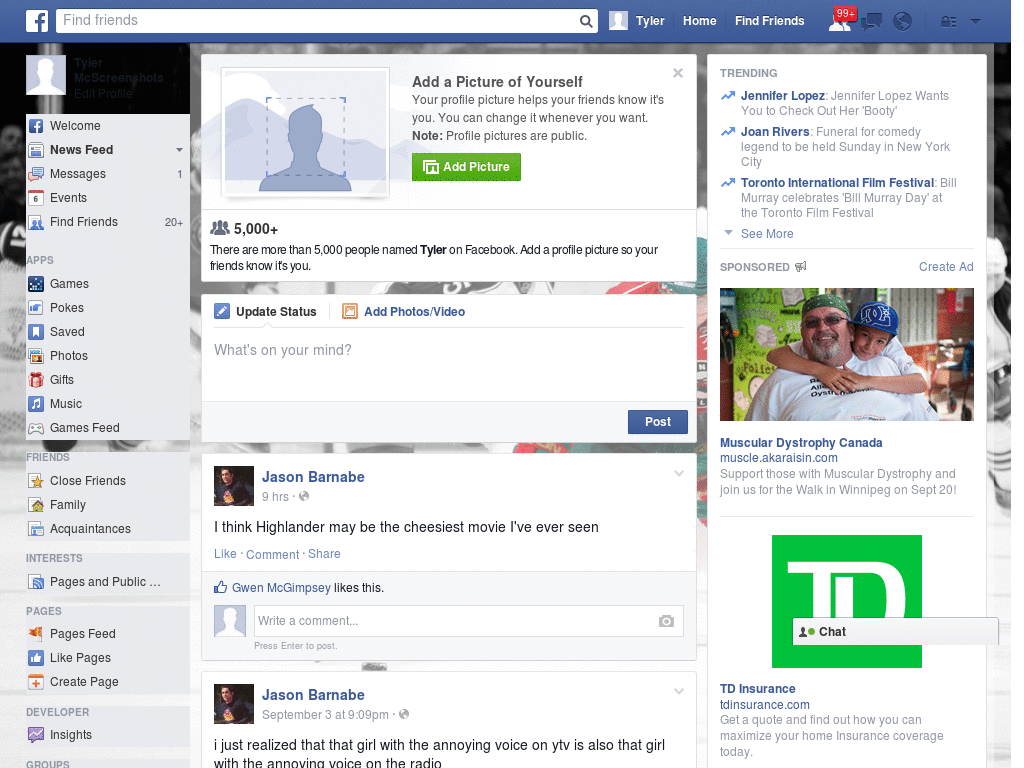
Task: Click Jason Barnabe's avatar on the 9 hrs post
Action: point(234,486)
